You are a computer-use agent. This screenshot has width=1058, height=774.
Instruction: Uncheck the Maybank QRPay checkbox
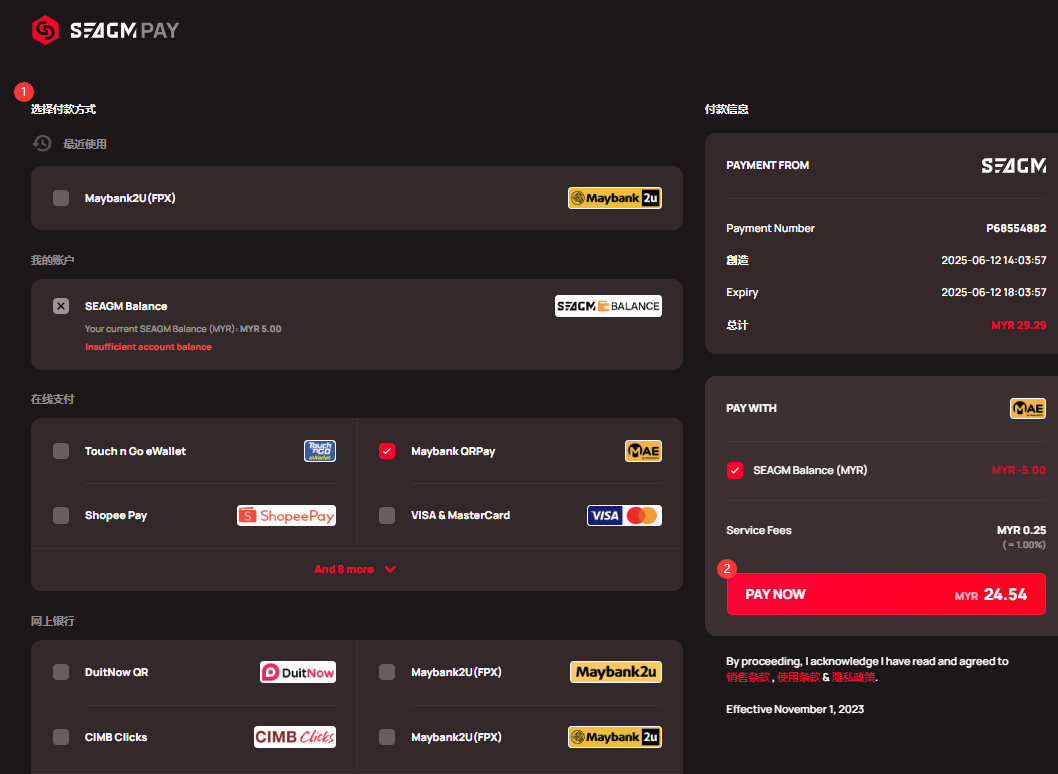pos(387,451)
